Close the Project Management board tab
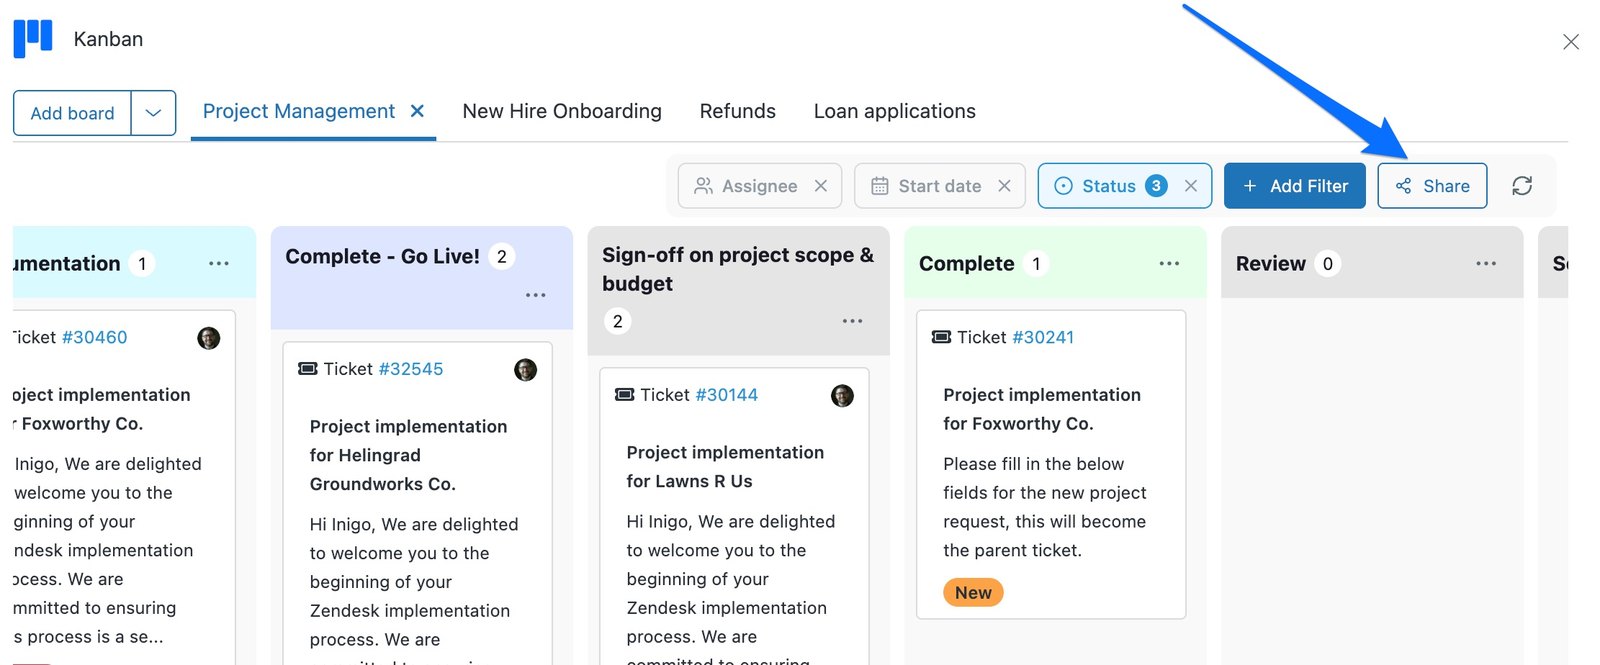 click(x=418, y=111)
